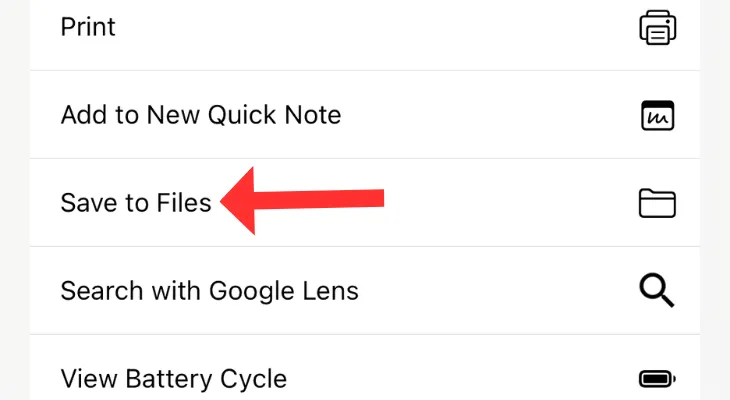Viewport: 730px width, 400px height.
Task: Tap the Google Lens magnifying glass icon
Action: pos(656,290)
